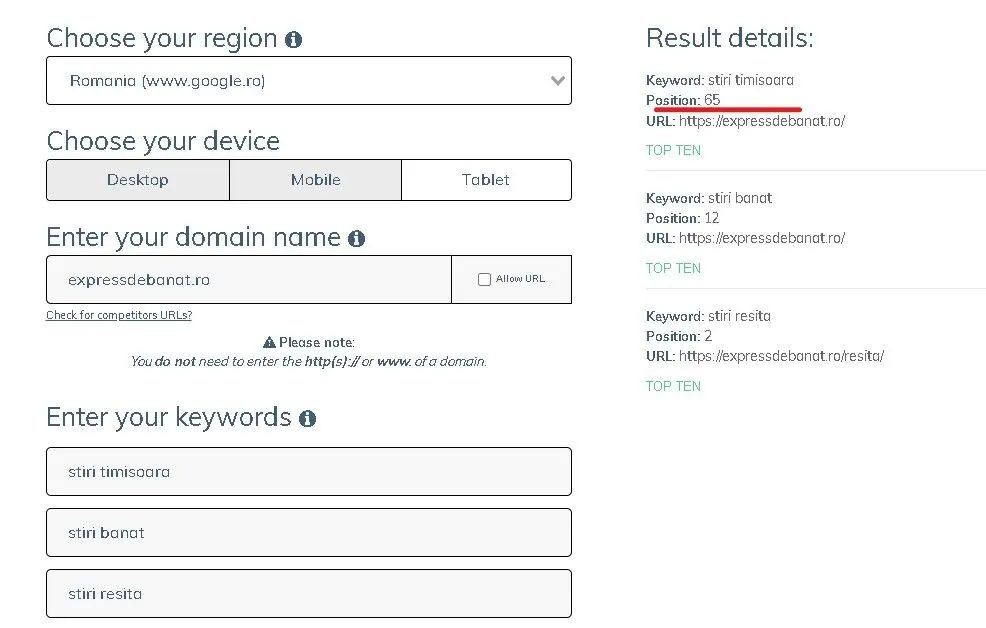The width and height of the screenshot is (986, 628).
Task: Select the Mobile device option
Action: 315,180
